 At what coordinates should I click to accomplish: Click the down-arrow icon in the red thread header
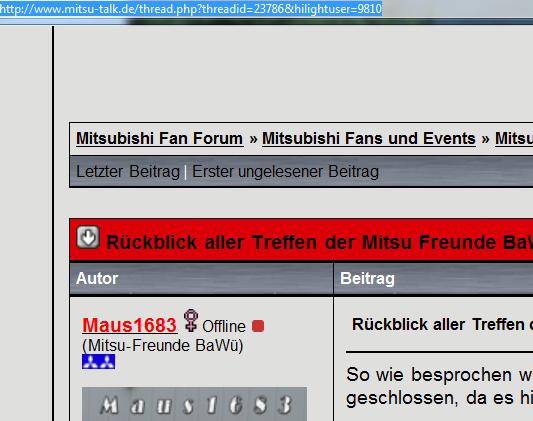pyautogui.click(x=88, y=237)
